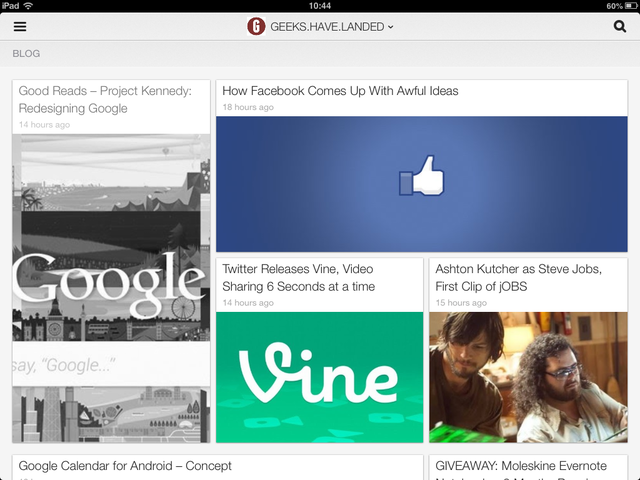Tap '18 hours ago' under Facebook article

point(248,107)
